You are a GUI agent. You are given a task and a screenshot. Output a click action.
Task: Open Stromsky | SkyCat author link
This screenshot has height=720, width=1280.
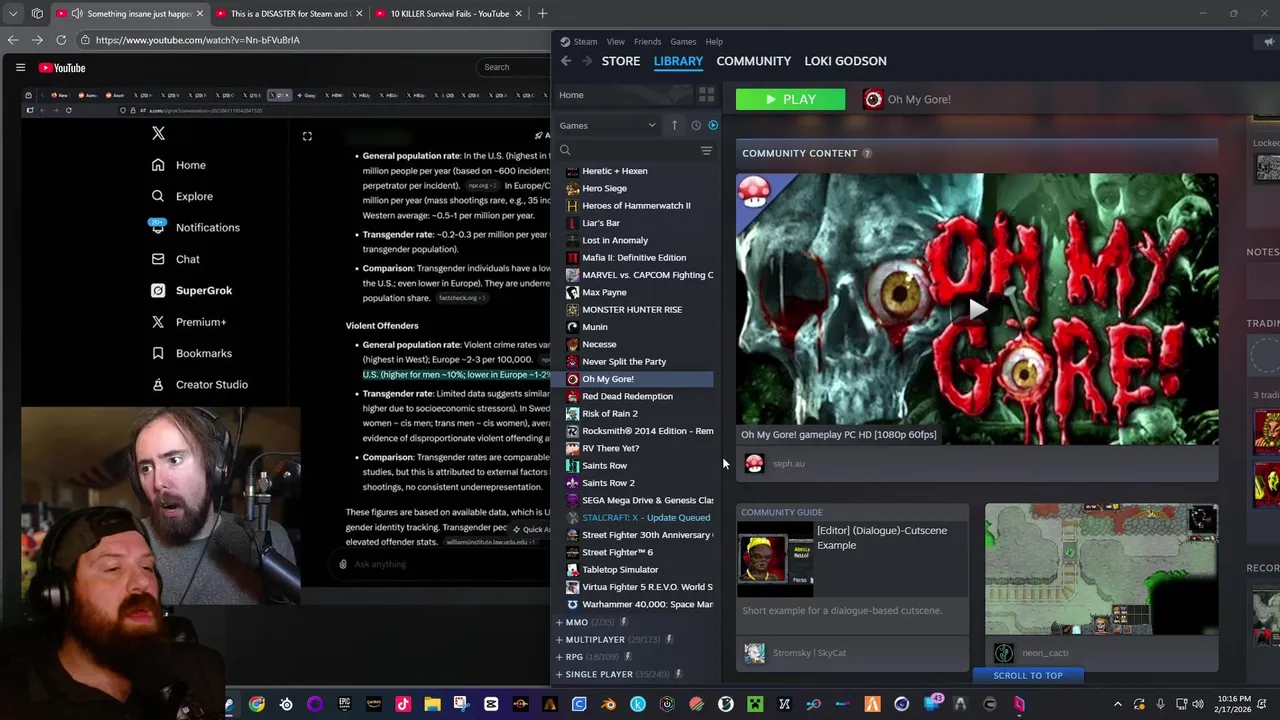click(x=809, y=653)
